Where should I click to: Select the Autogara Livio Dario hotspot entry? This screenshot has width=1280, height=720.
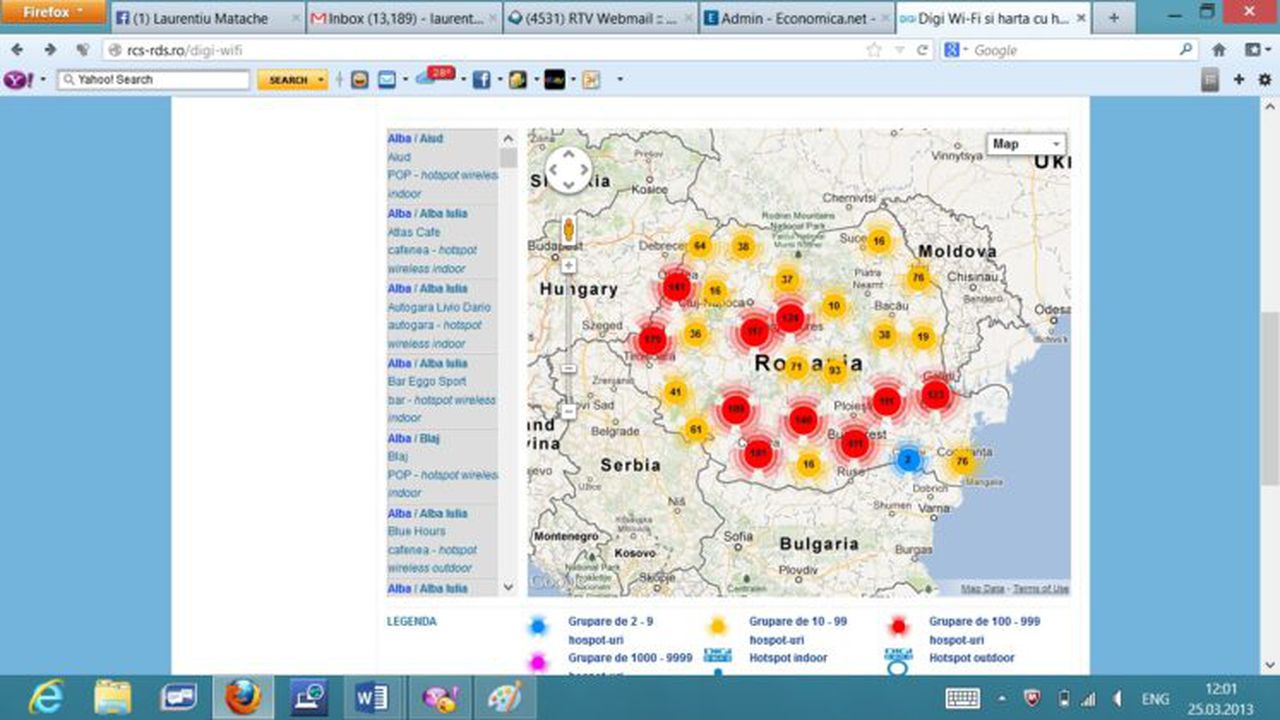(439, 307)
